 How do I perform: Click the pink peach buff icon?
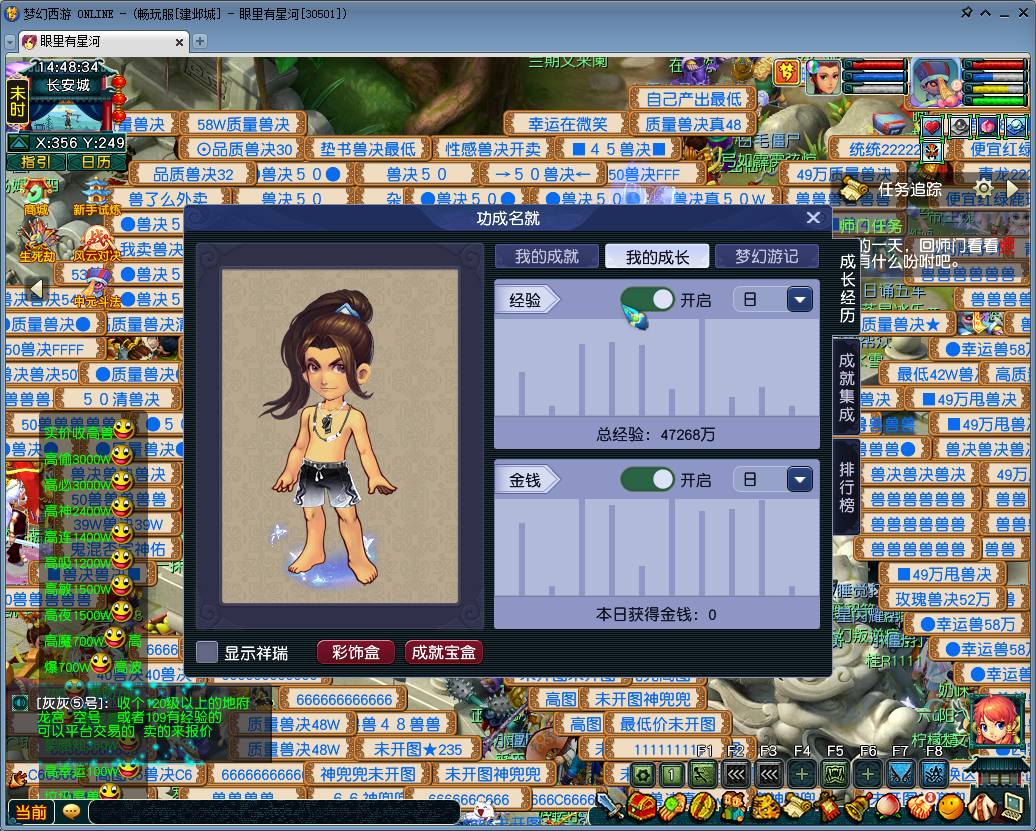click(x=988, y=127)
